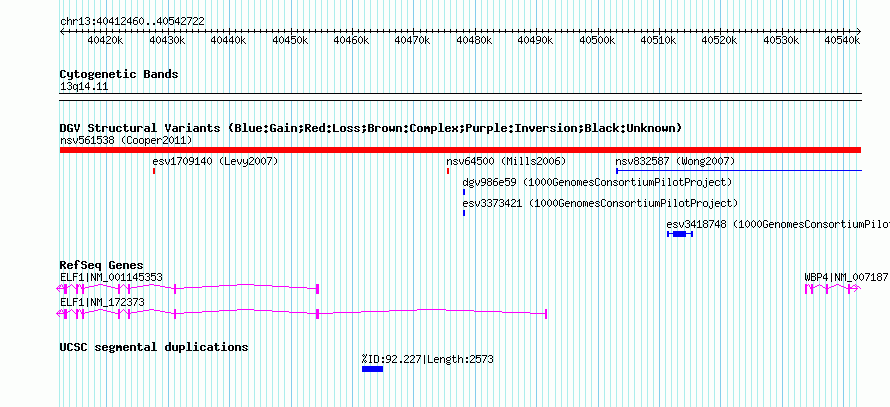Screen dimensions: 890x407
Task: Click the esv1709140 (Levy2007) label
Action: 215,161
